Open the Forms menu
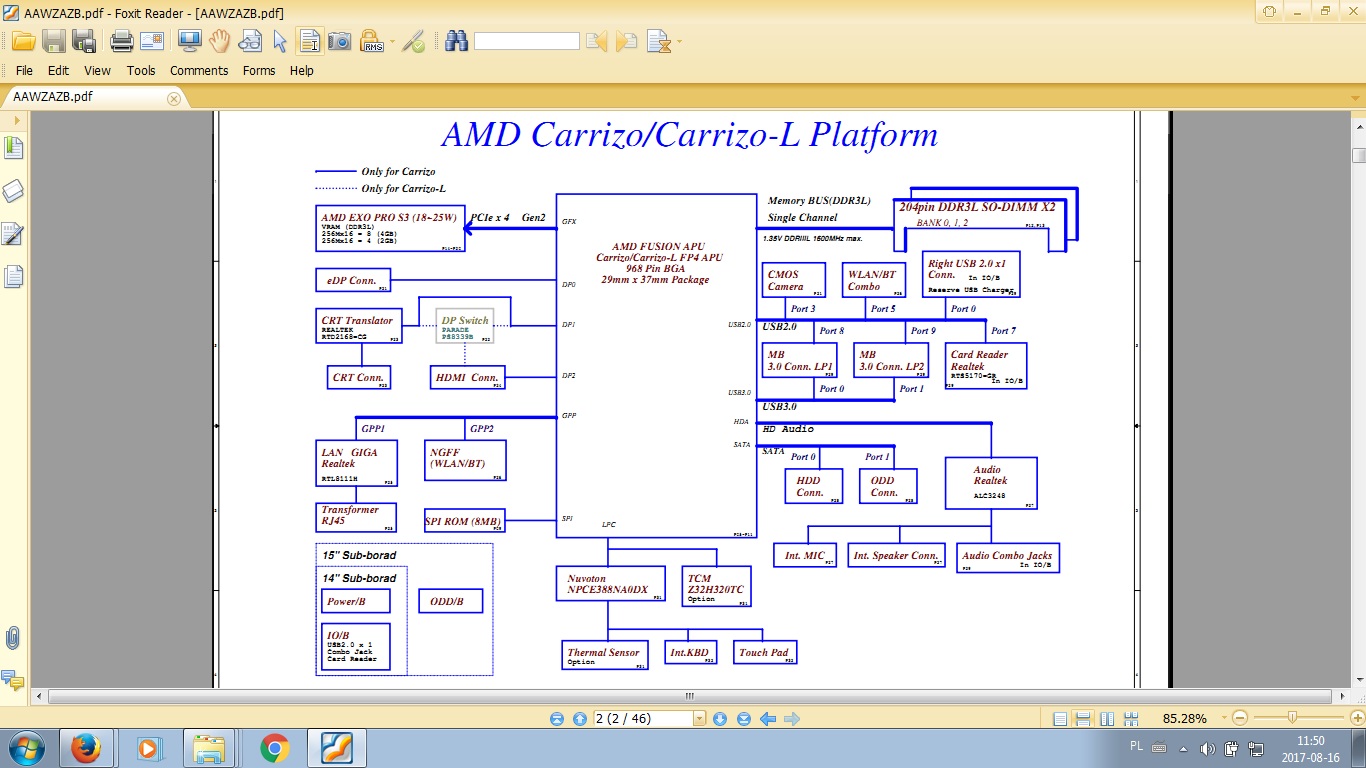Screen dimensions: 1366x768 tap(259, 70)
